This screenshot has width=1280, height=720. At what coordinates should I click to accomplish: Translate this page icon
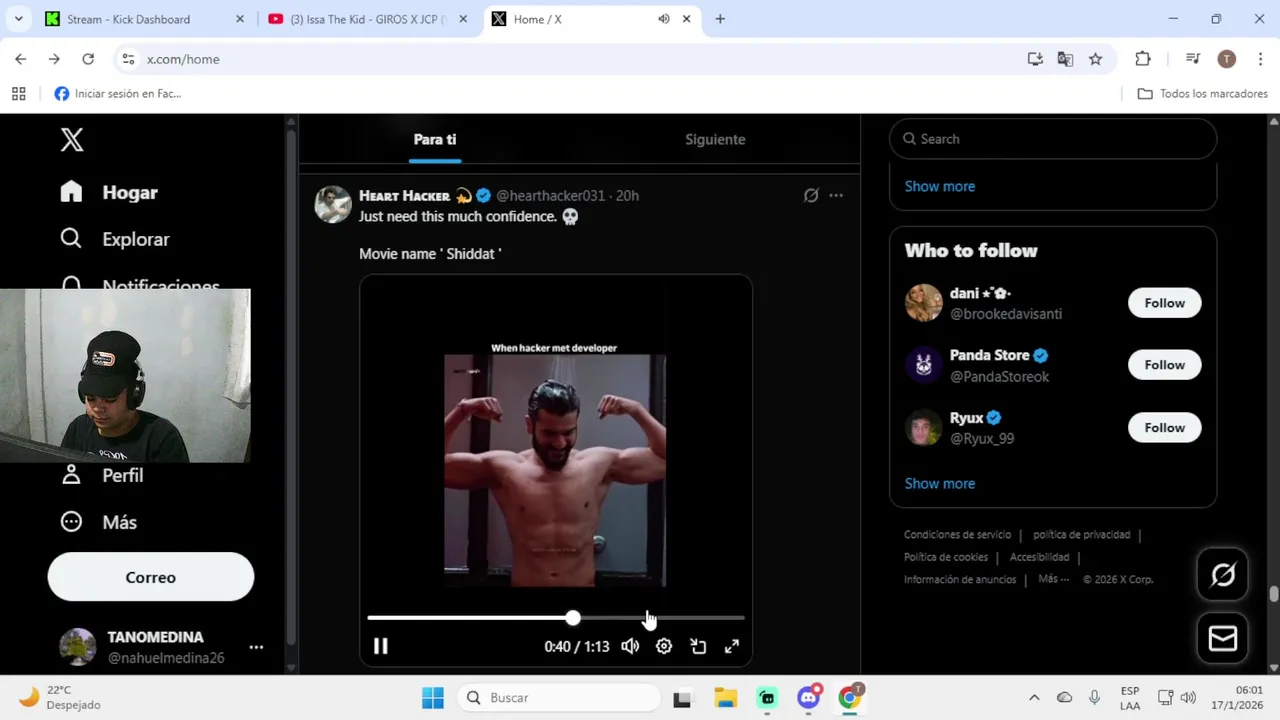1065,59
